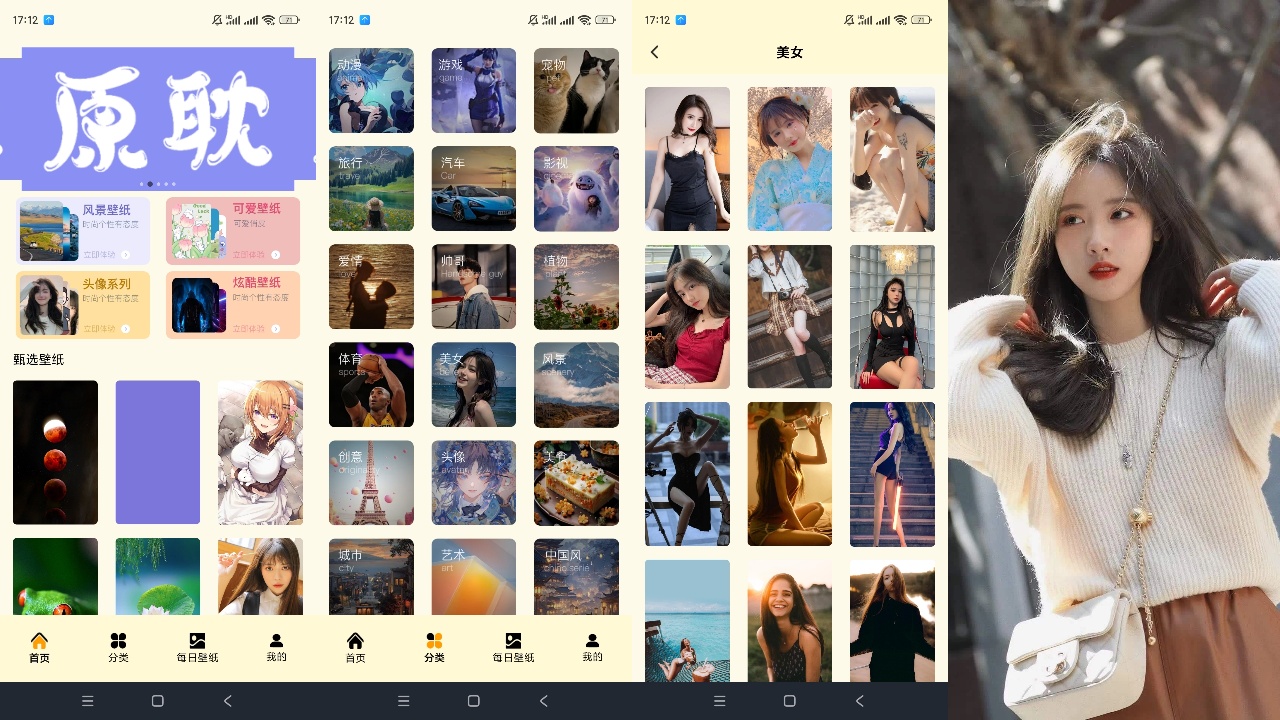The image size is (1280, 720).
Task: Tap the 立即体验 arrow on 炫酷壁纸 card
Action: (x=275, y=328)
